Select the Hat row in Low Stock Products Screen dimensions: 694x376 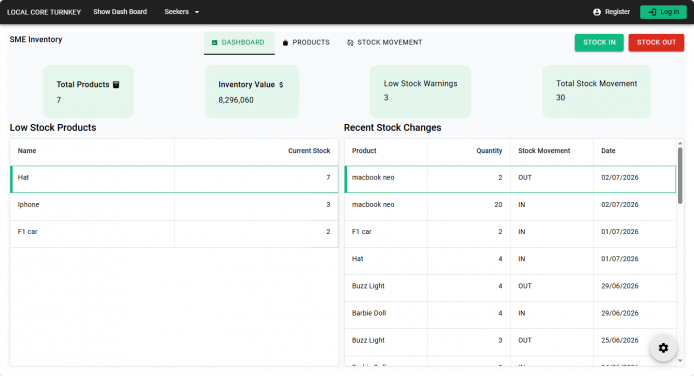tap(174, 179)
